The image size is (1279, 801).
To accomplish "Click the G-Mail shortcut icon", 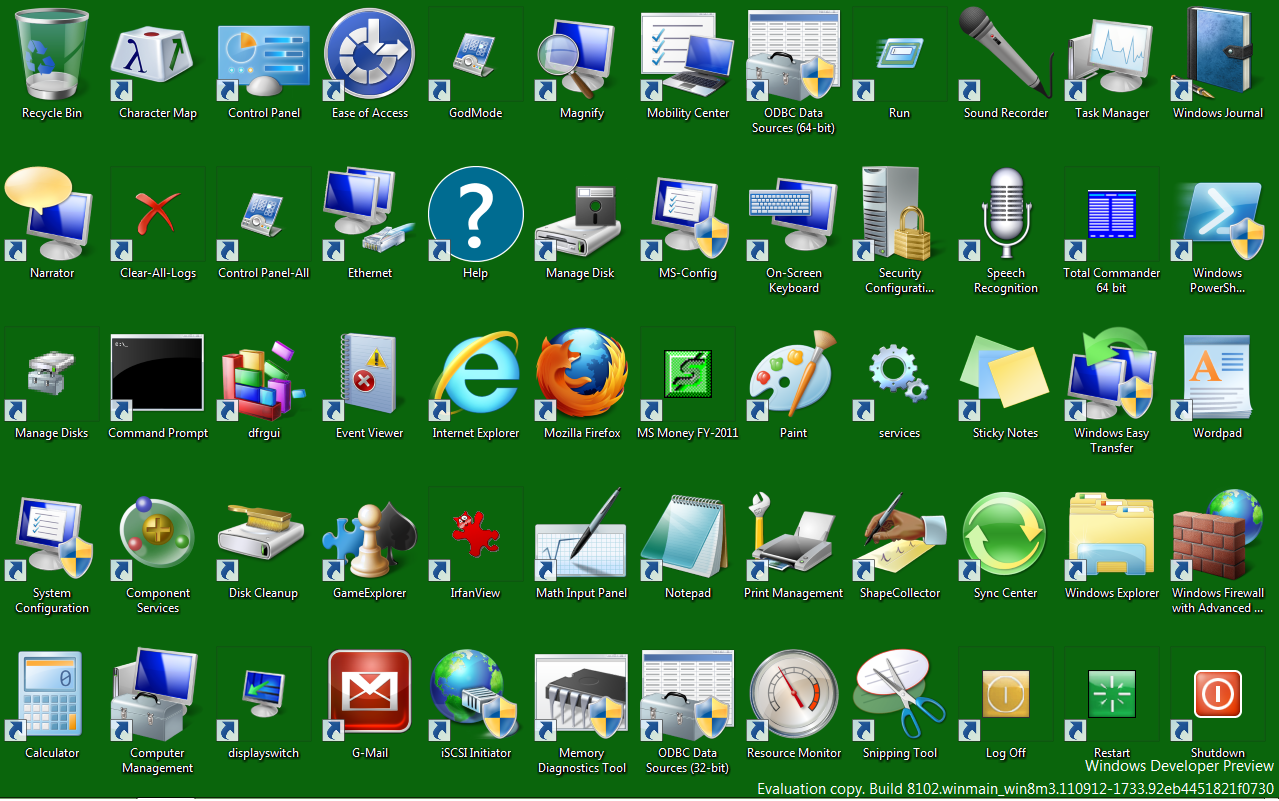I will [370, 694].
